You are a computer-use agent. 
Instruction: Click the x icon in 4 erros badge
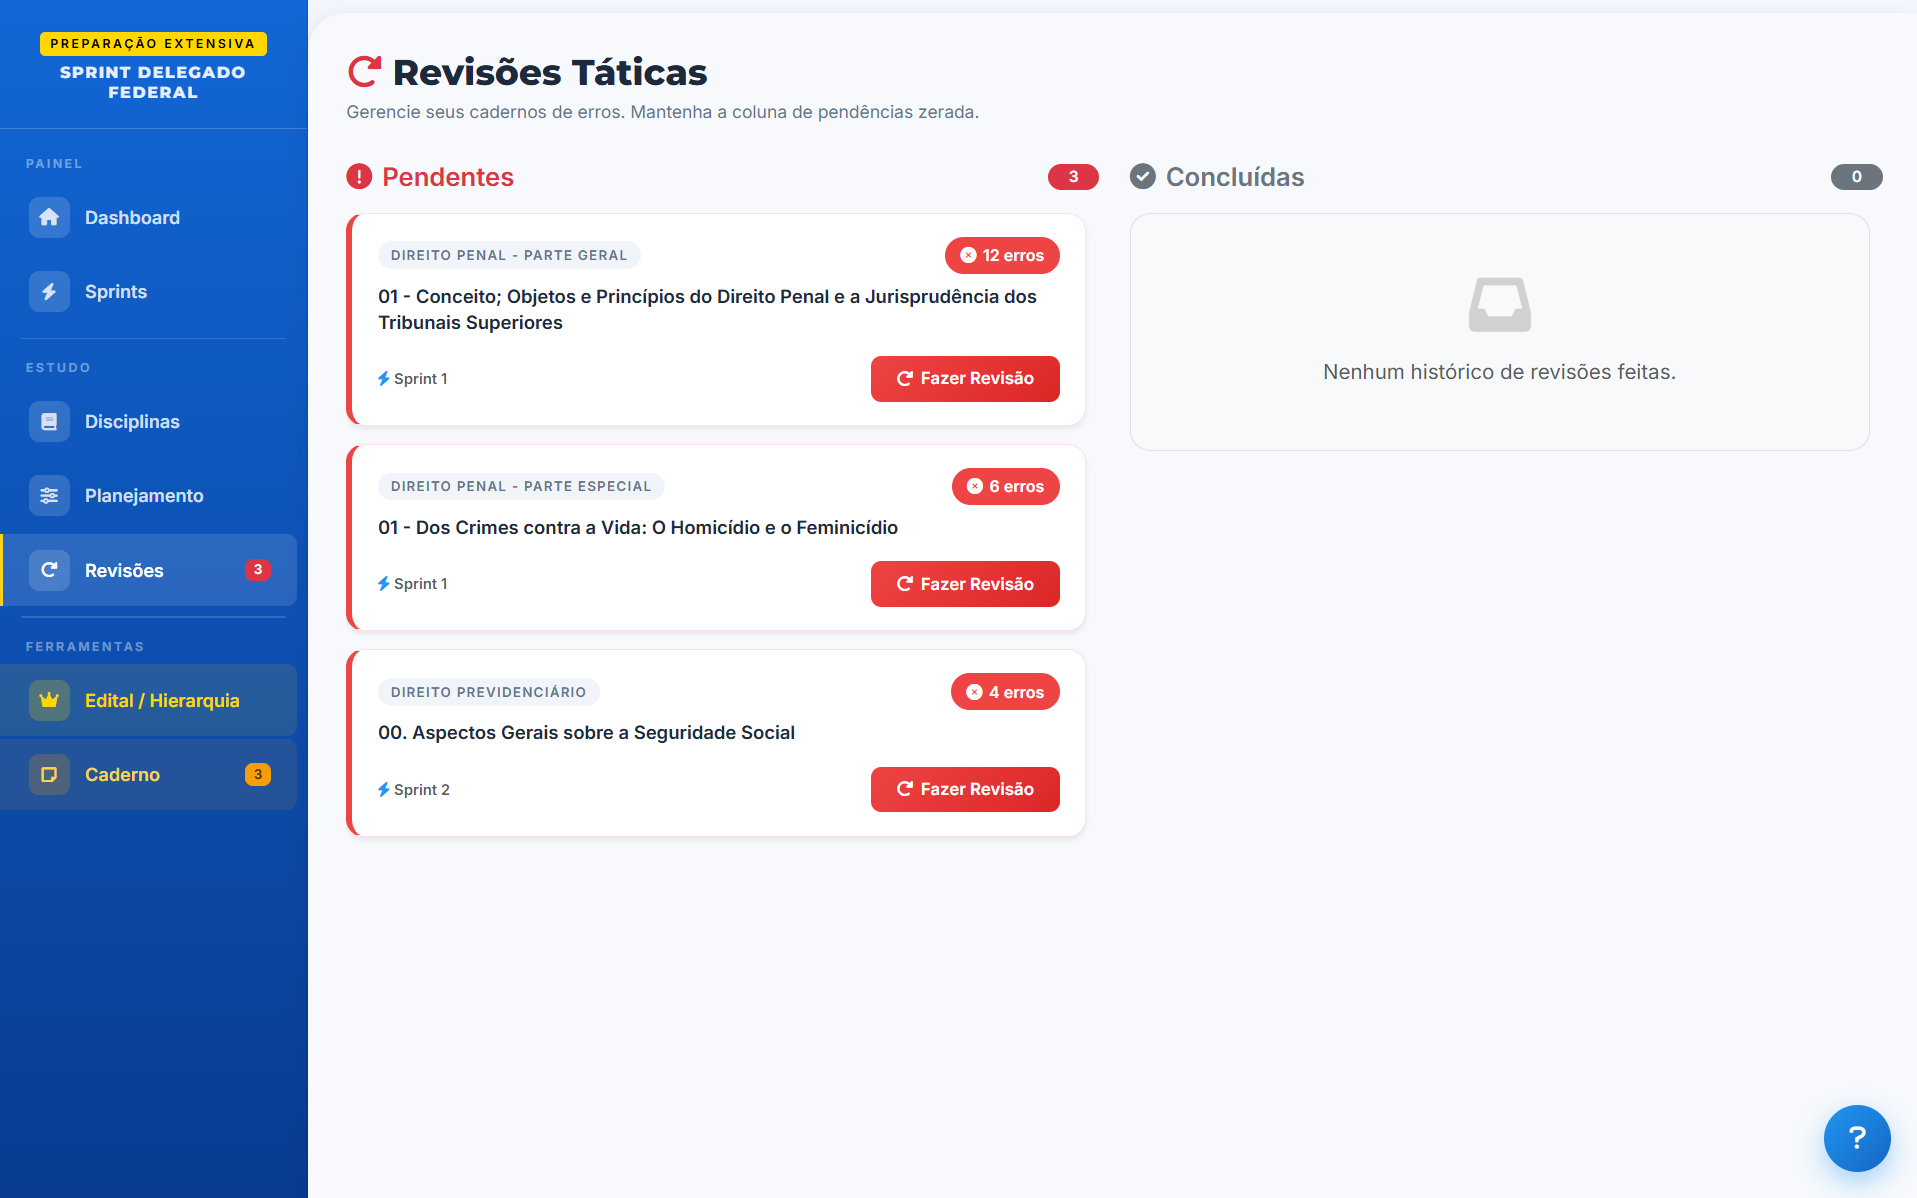974,692
